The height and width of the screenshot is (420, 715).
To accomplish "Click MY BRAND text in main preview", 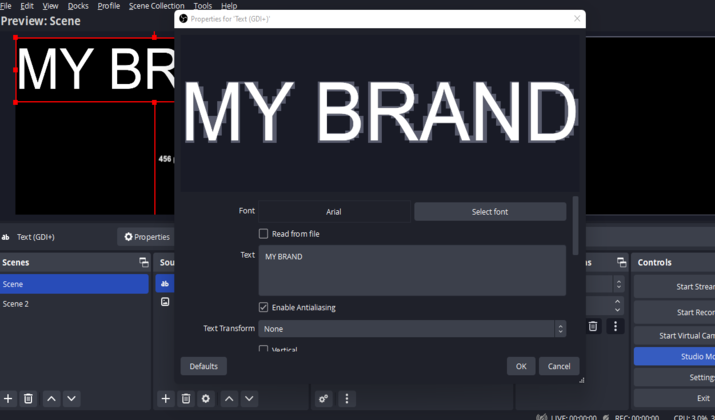I will [x=96, y=70].
